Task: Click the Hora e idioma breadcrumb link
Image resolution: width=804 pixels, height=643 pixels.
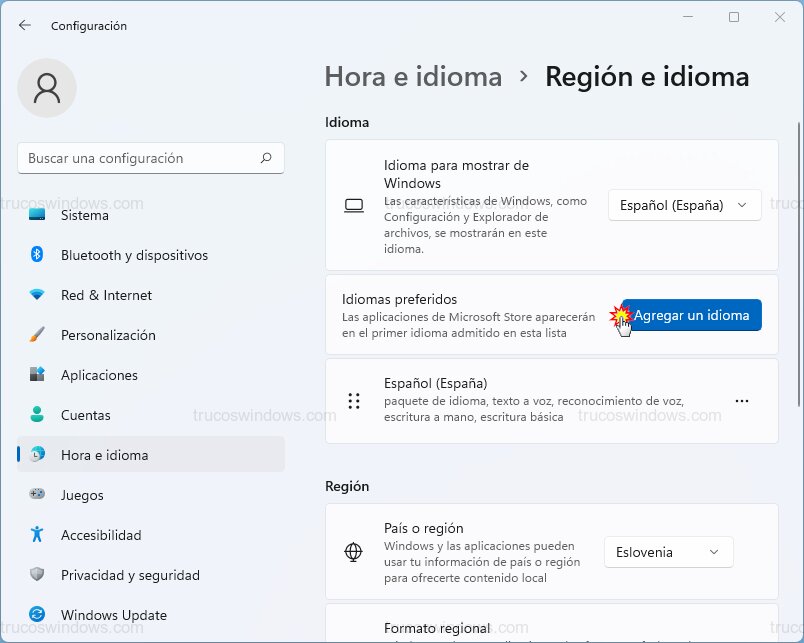Action: [x=413, y=77]
